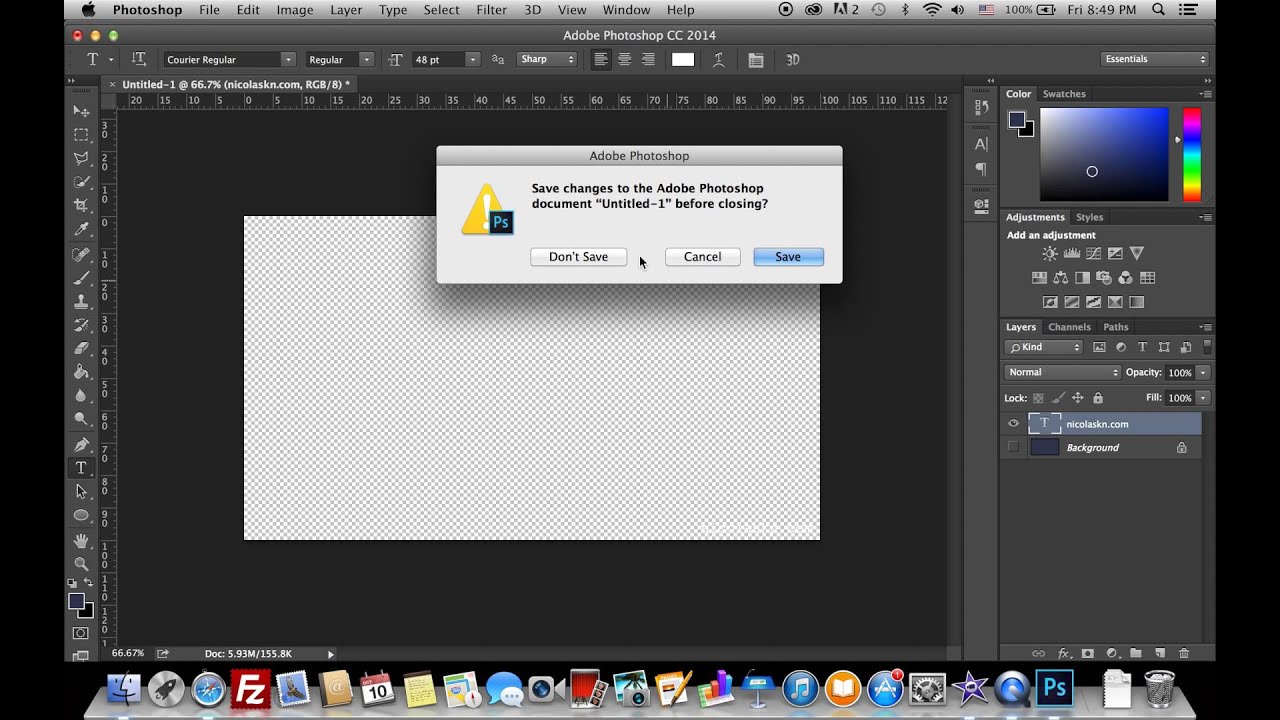This screenshot has width=1280, height=720.
Task: Click the Save button in dialog
Action: coord(788,257)
